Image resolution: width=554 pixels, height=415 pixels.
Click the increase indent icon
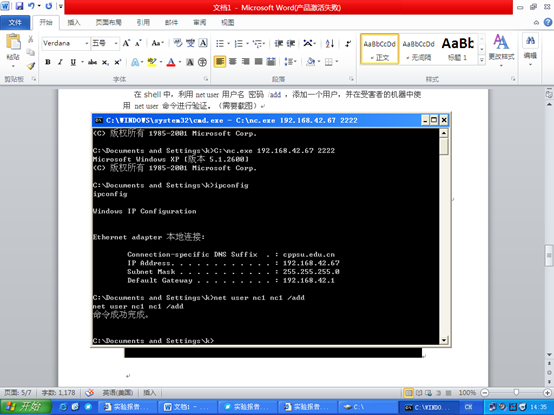tap(291, 43)
